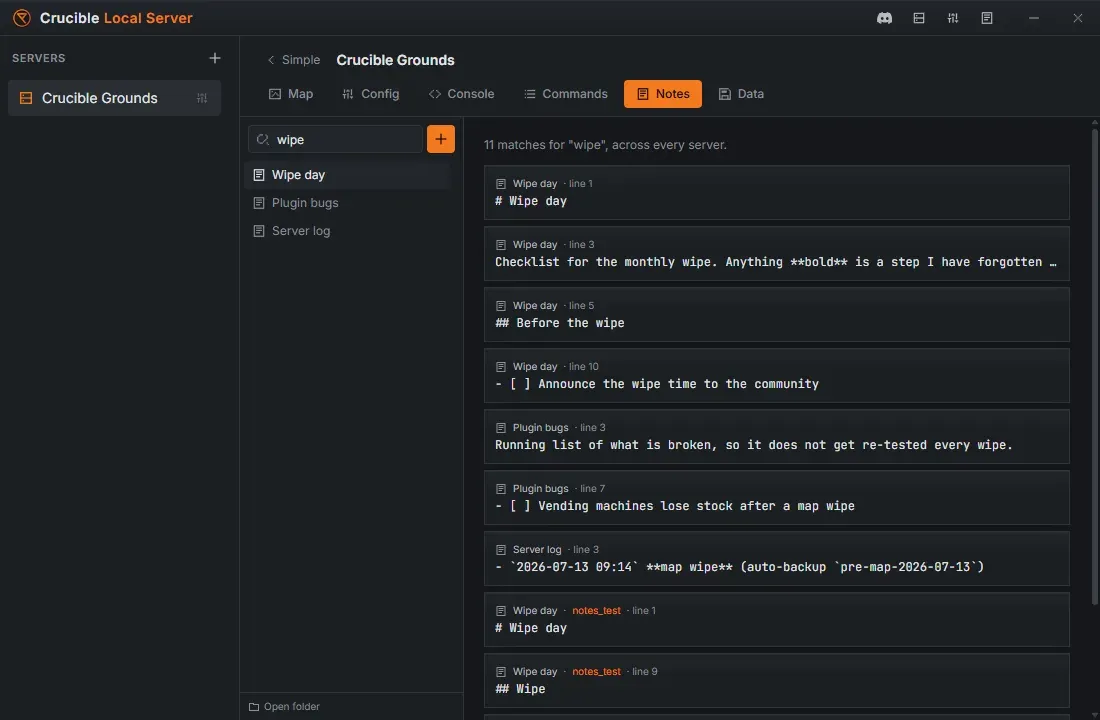Click the '11 matches for wipe' summary text
This screenshot has height=720, width=1100.
(605, 145)
